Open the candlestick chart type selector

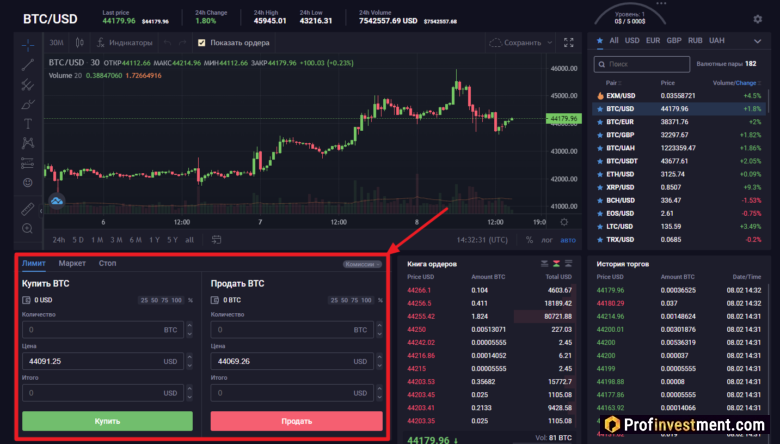tap(80, 43)
